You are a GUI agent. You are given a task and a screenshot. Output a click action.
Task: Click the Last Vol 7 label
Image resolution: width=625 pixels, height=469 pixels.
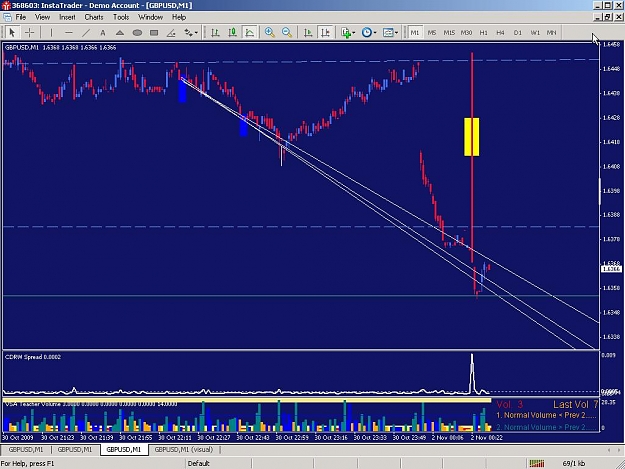tap(576, 404)
